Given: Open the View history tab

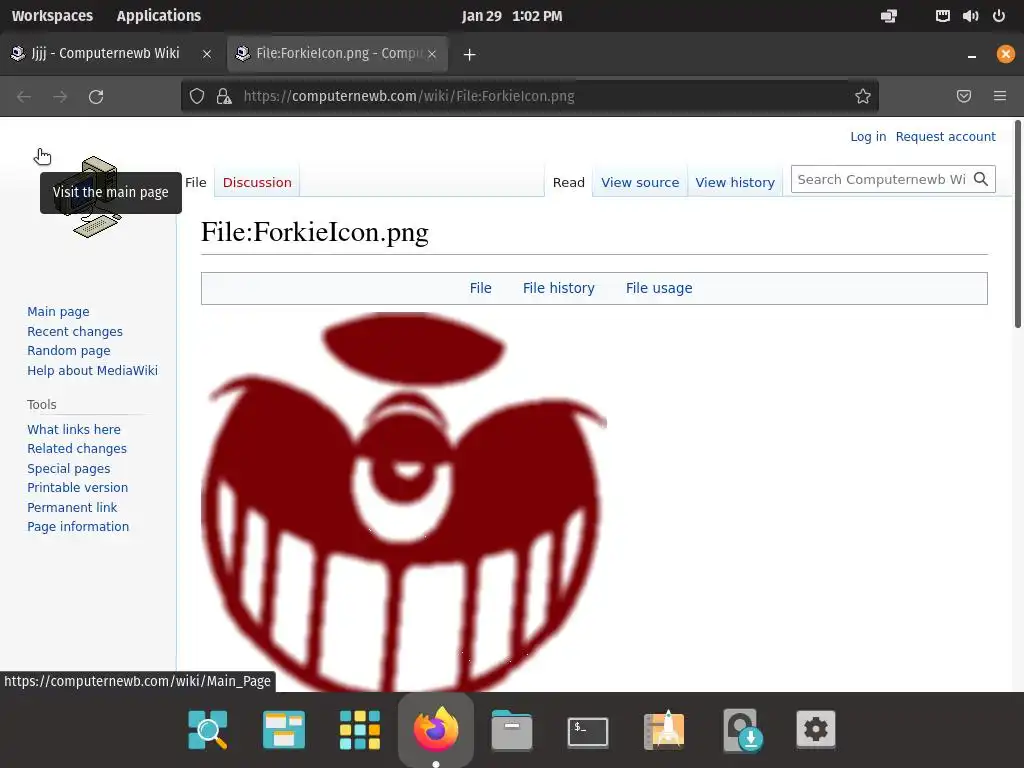Looking at the screenshot, I should [735, 182].
